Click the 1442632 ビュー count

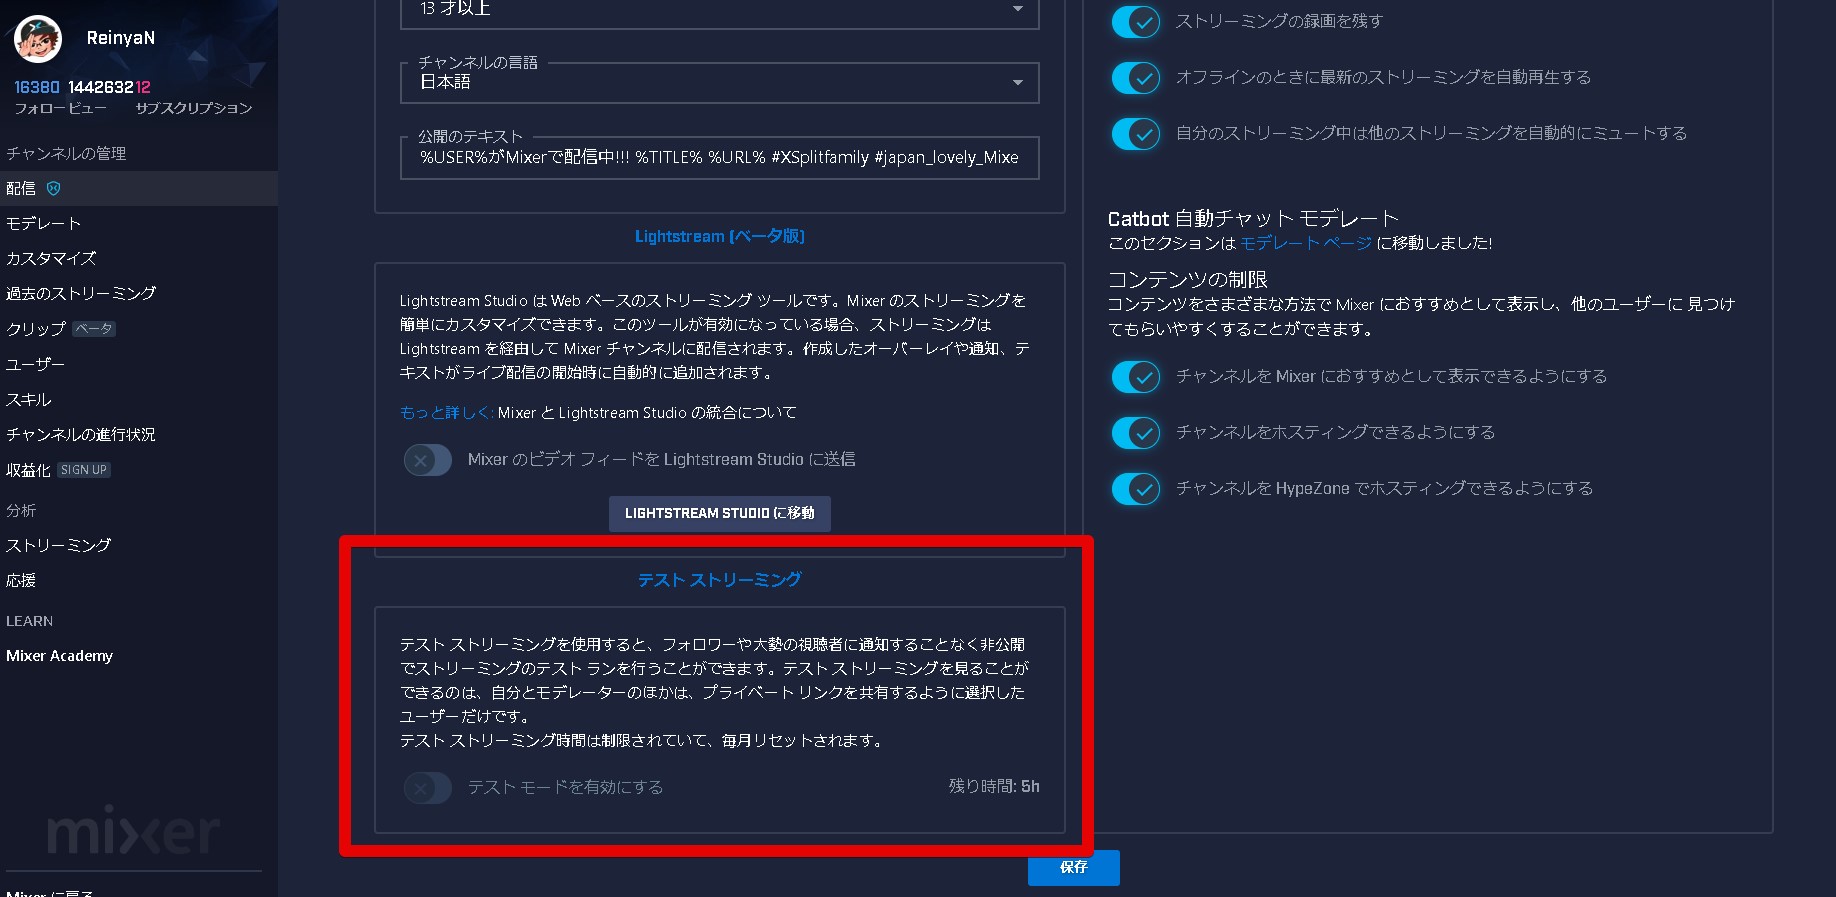pos(100,88)
